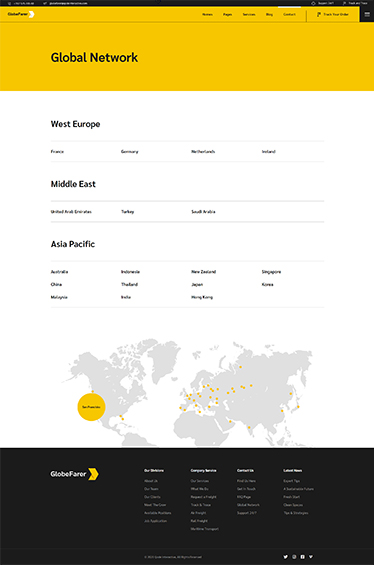The height and width of the screenshot is (565, 374).
Task: Open the Pages menu item
Action: coord(227,14)
